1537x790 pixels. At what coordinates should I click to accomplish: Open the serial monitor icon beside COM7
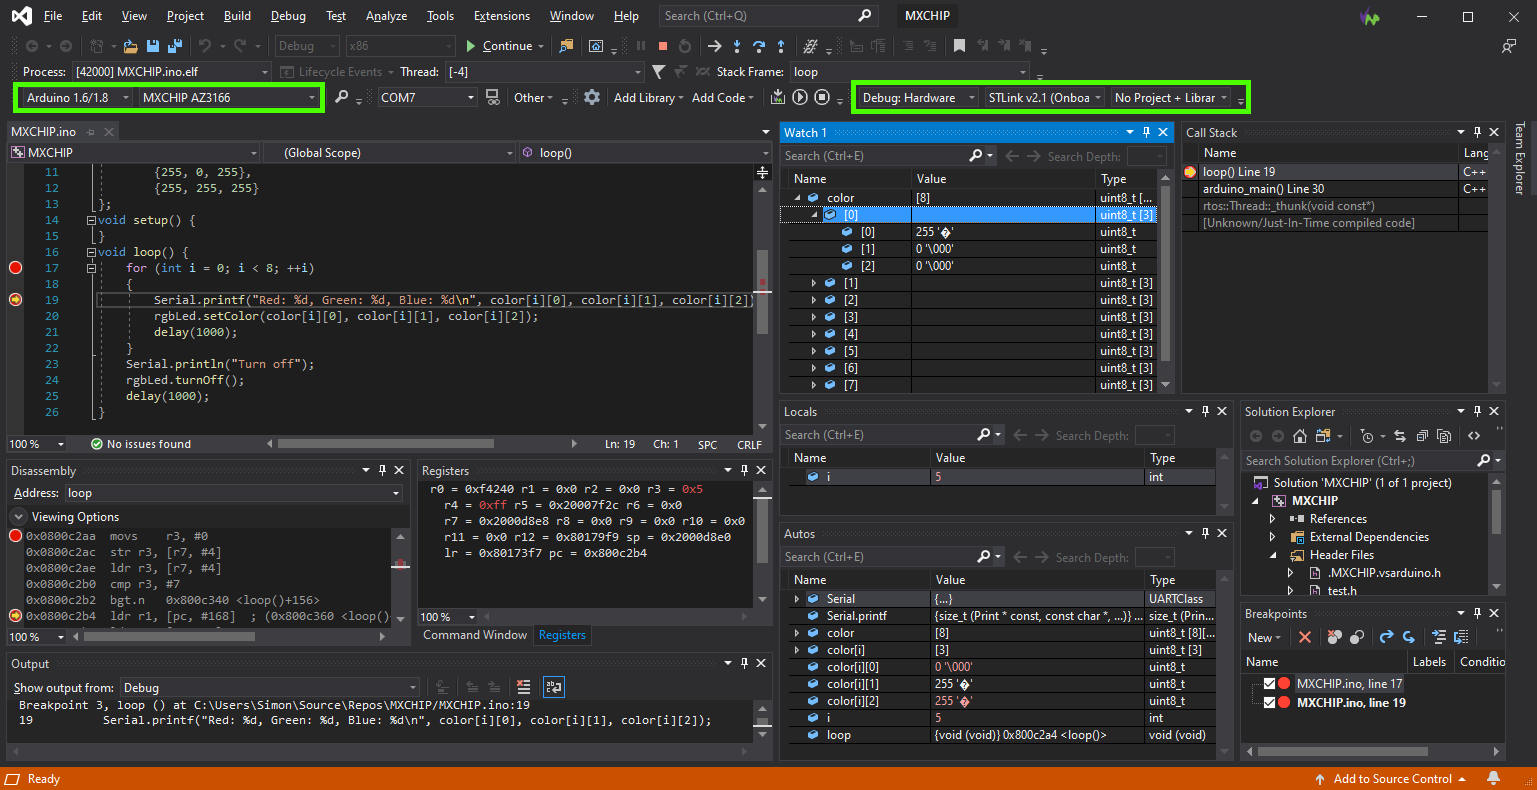coord(492,97)
